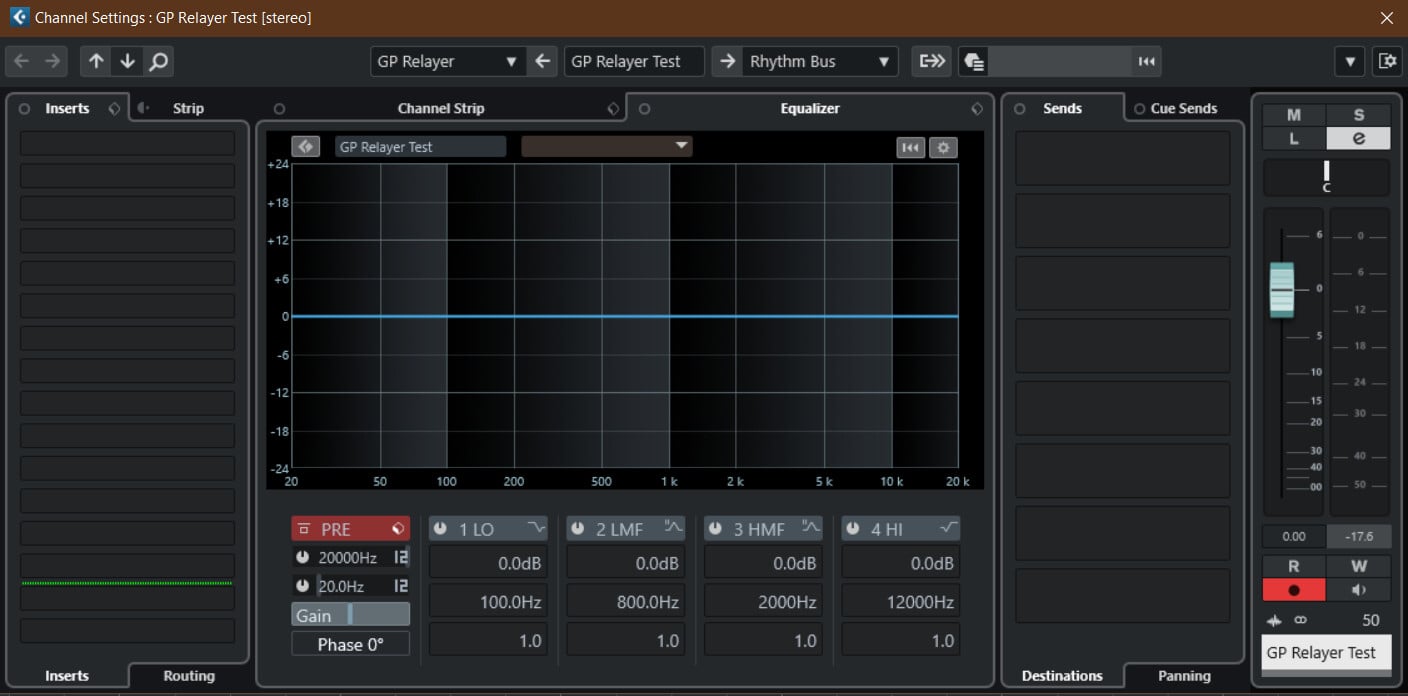The image size is (1408, 696).
Task: Click the equalizer reset icon beside gear
Action: point(910,148)
